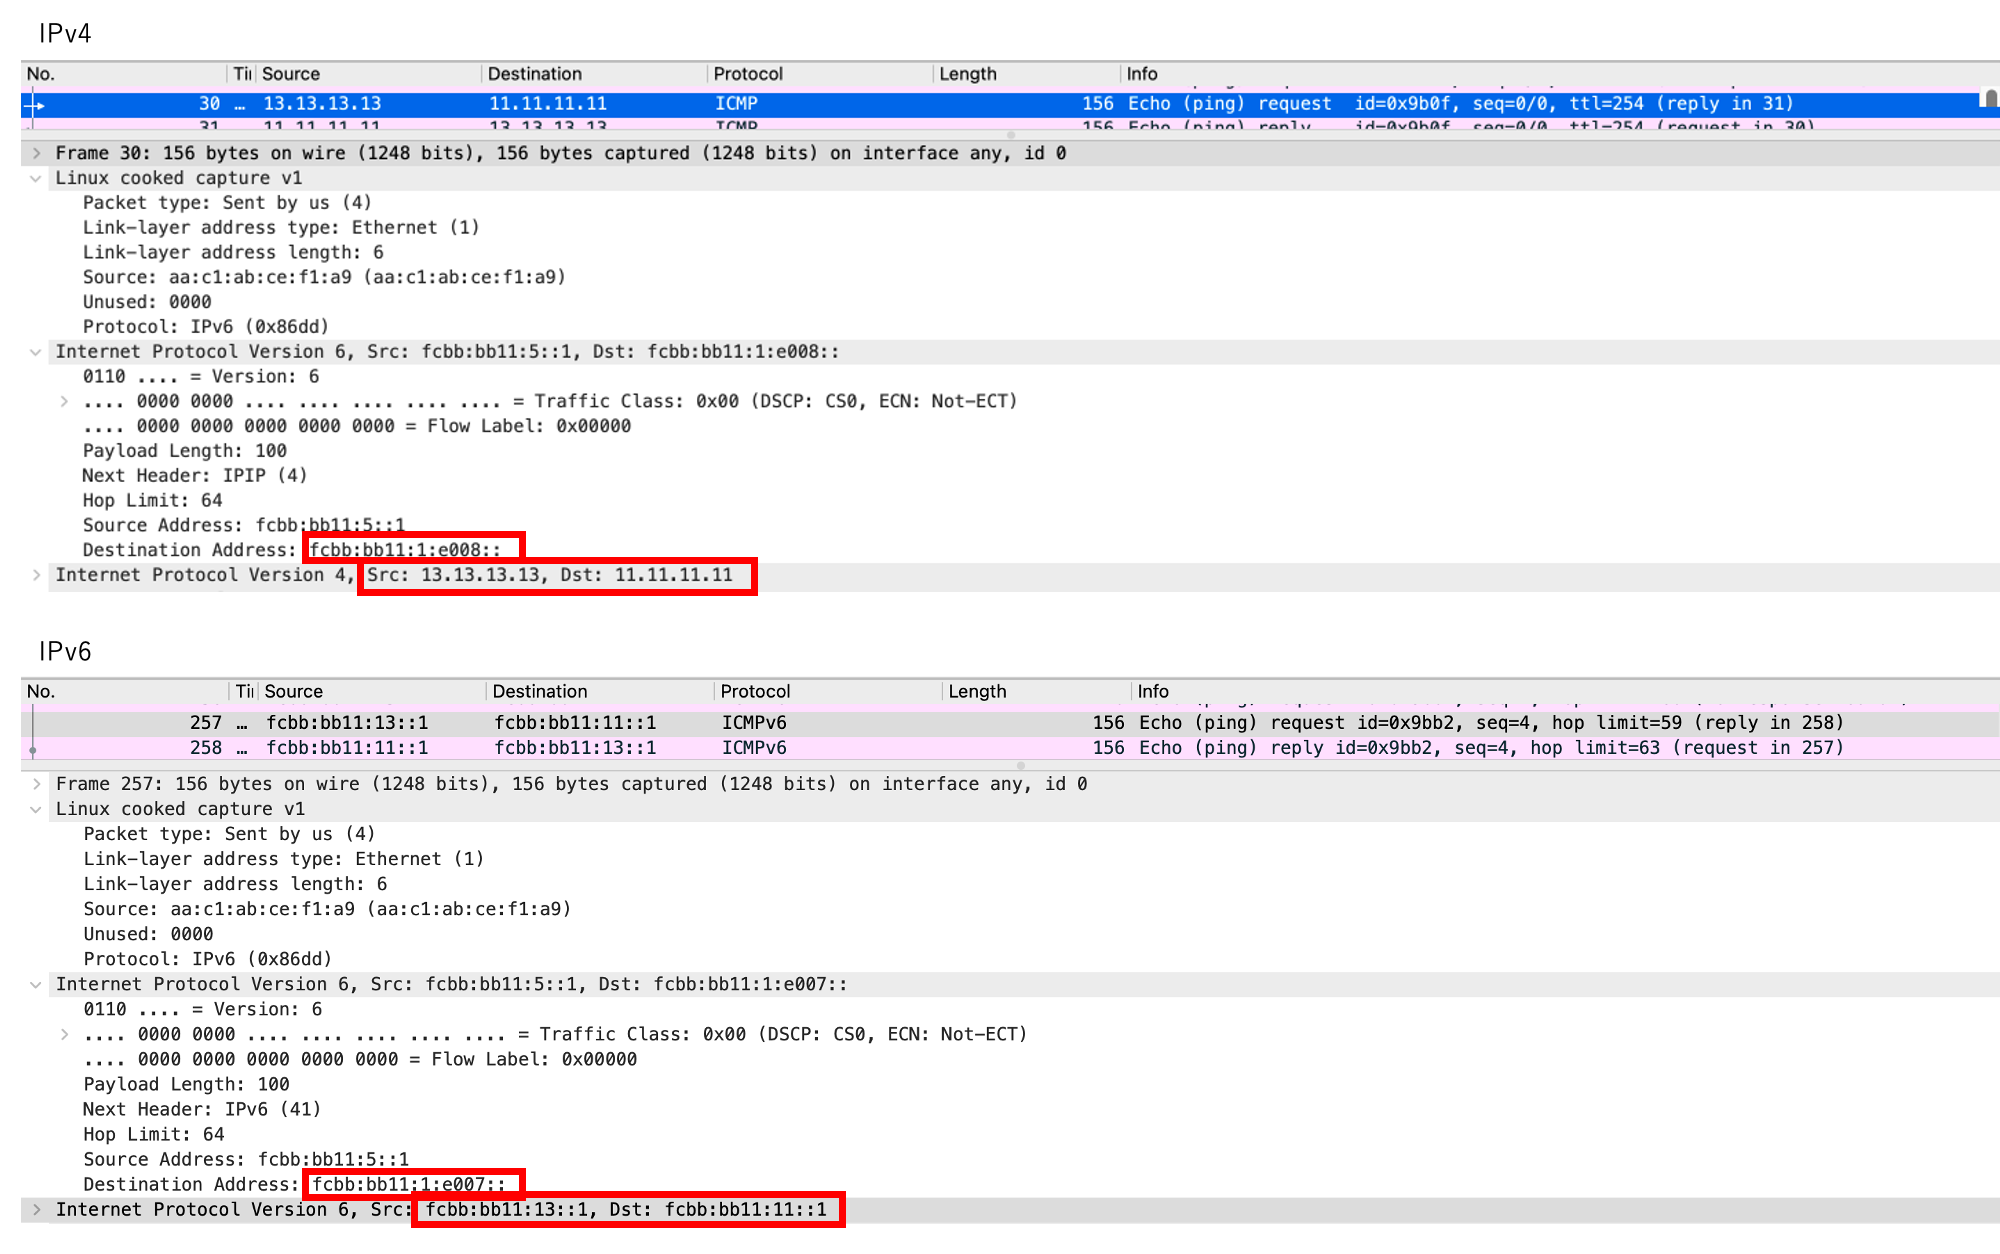Expand inner IPv6 header Src fcbb:bb11:13::1
The width and height of the screenshot is (2000, 1254).
click(x=36, y=1210)
